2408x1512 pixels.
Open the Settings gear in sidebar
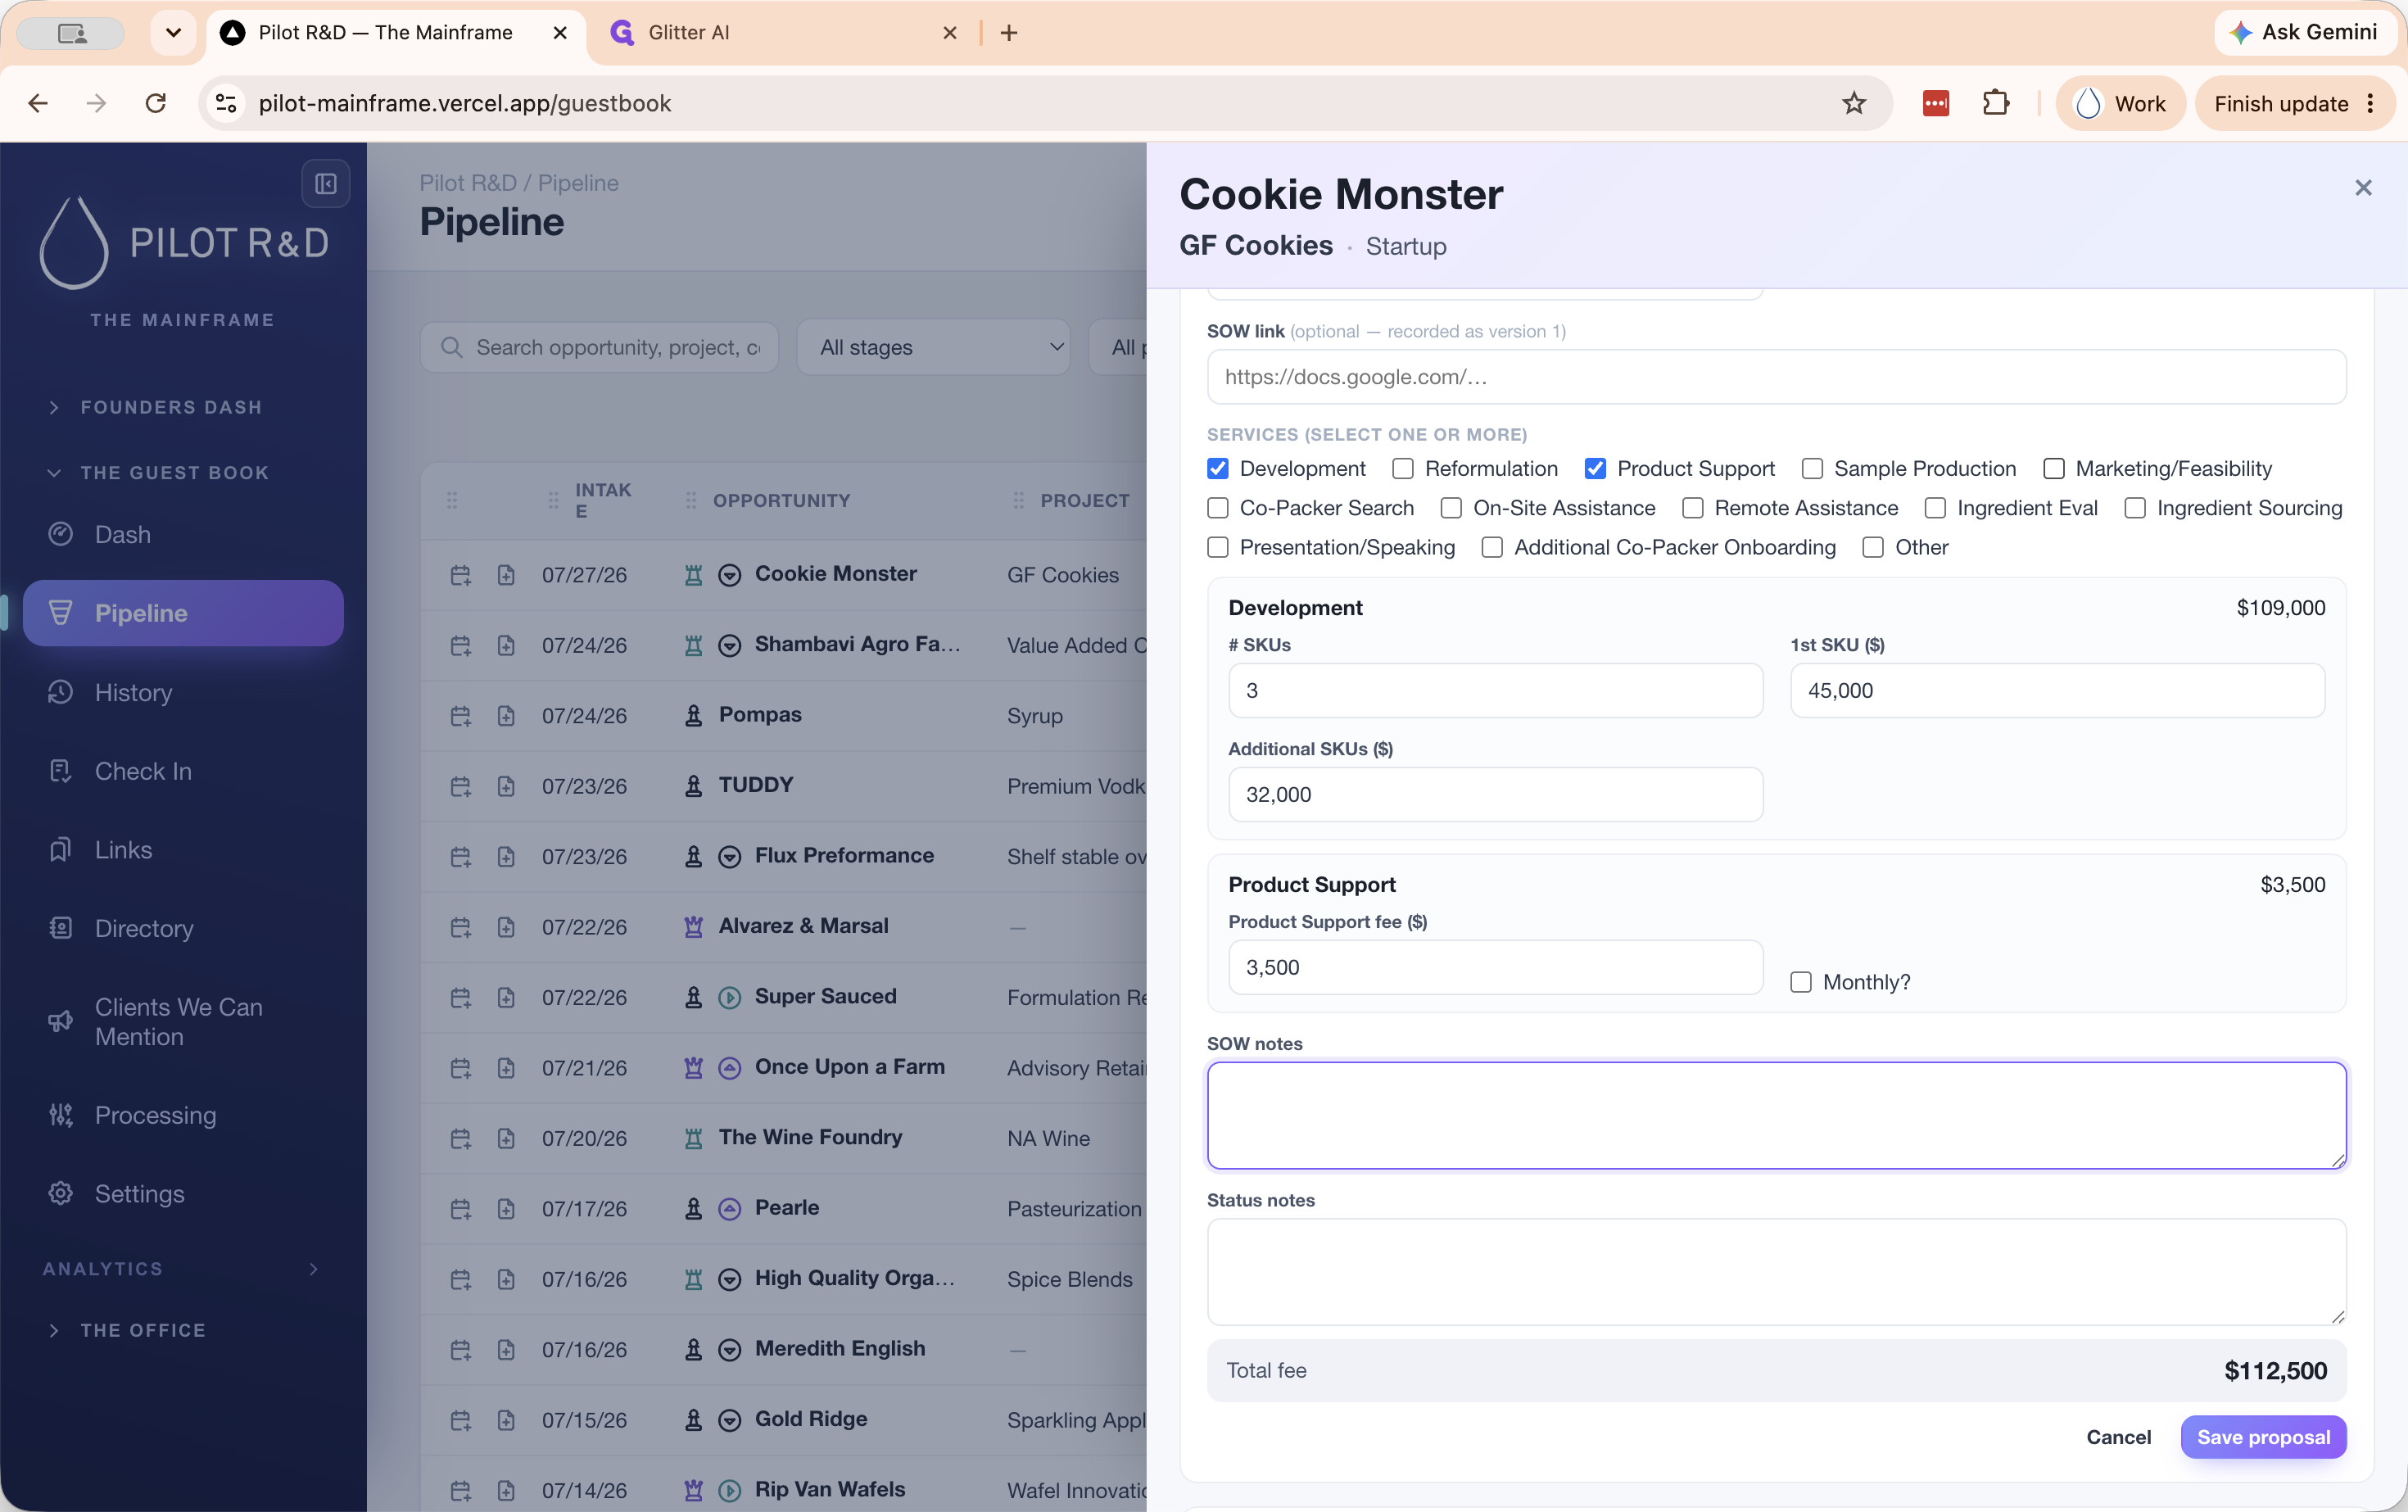pyautogui.click(x=61, y=1193)
